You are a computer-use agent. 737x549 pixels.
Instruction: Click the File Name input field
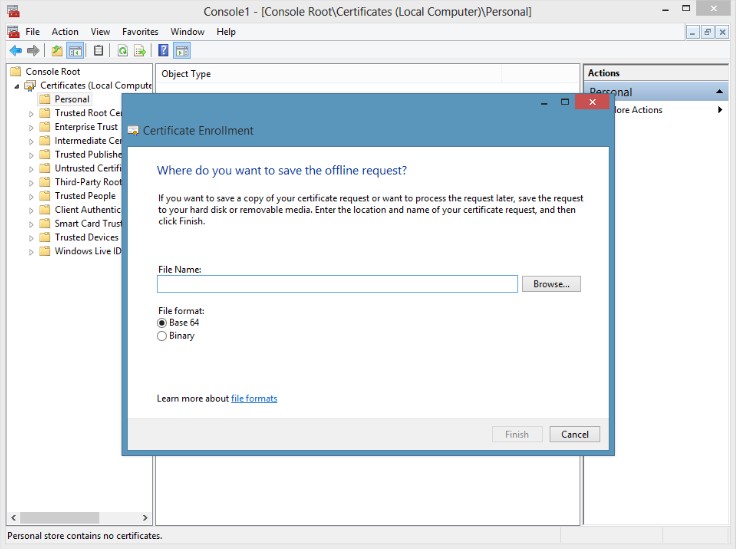click(x=337, y=284)
